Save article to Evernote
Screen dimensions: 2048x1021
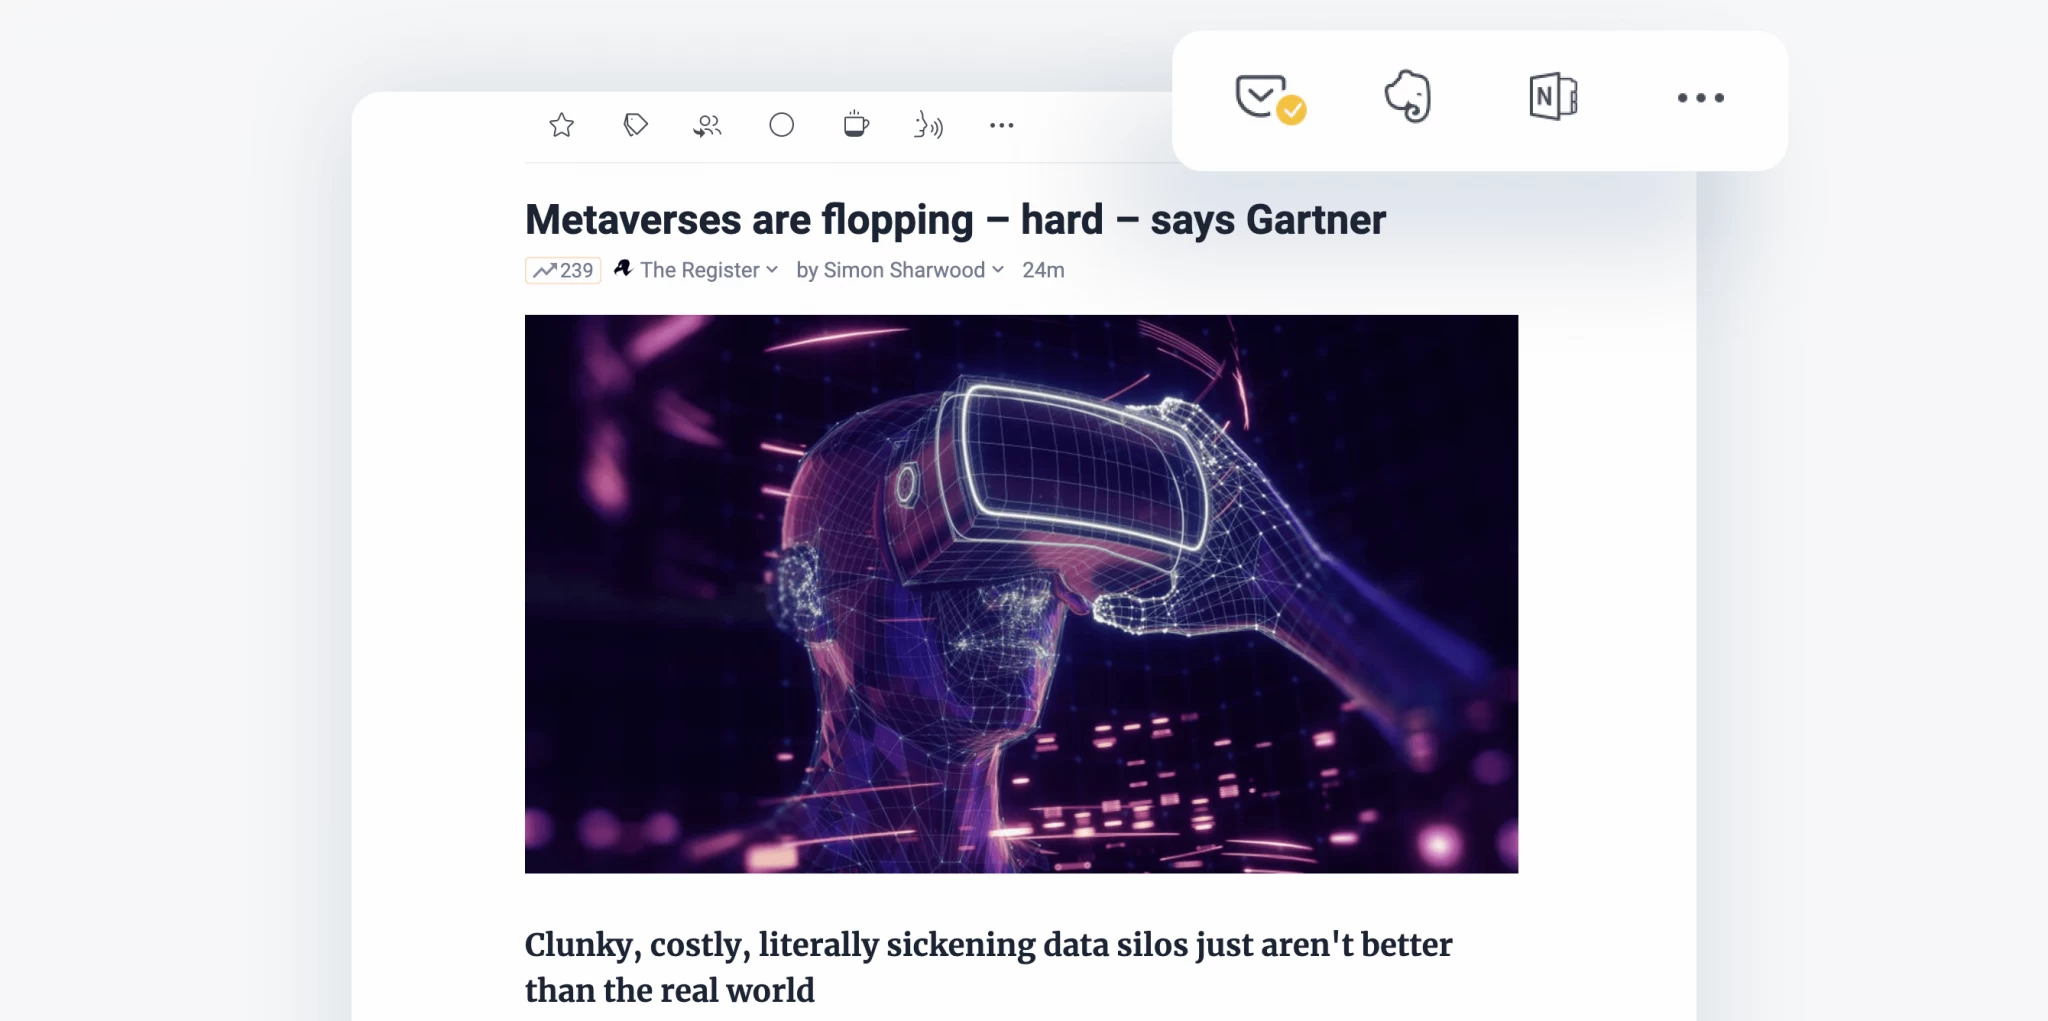click(x=1408, y=97)
